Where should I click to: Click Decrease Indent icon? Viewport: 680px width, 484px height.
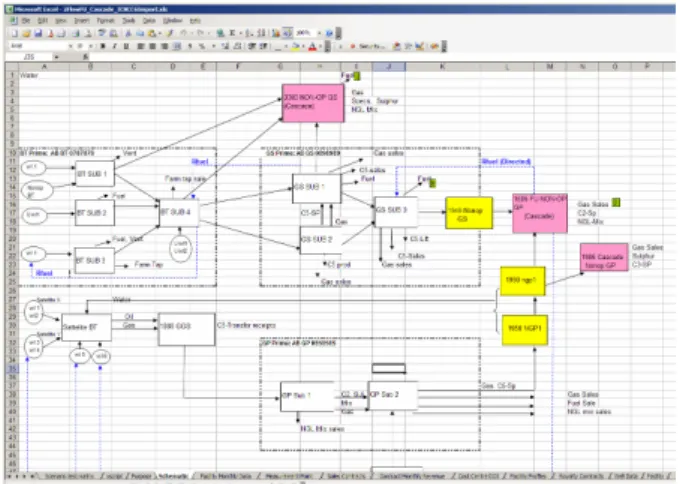tap(251, 46)
